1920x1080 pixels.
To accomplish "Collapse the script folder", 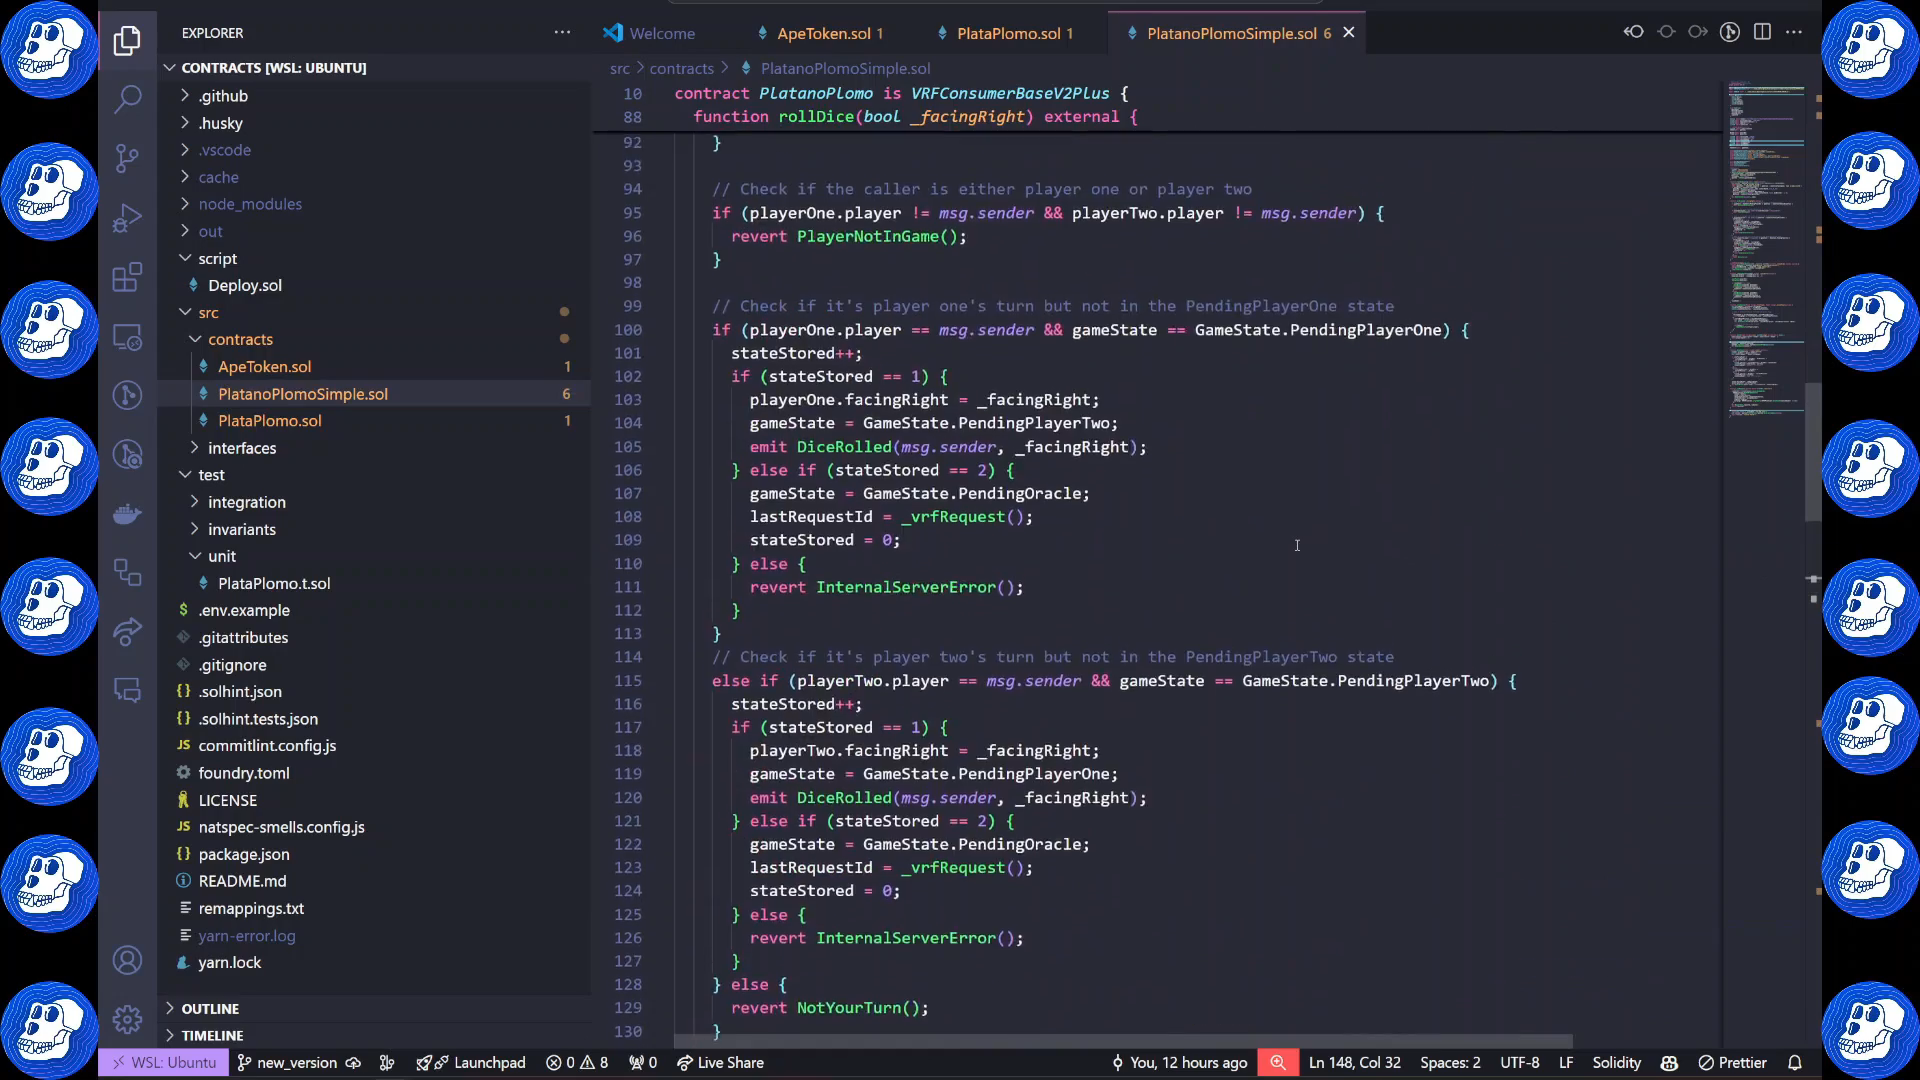I will click(375, 258).
